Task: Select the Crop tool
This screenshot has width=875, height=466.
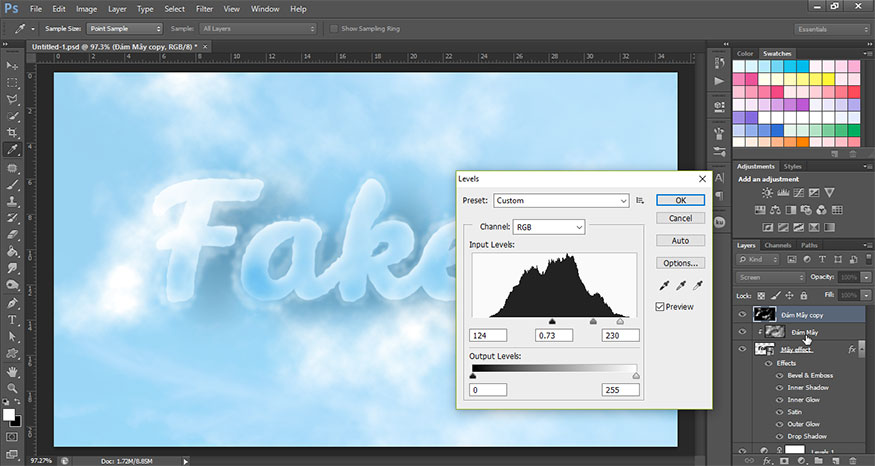Action: click(x=12, y=133)
